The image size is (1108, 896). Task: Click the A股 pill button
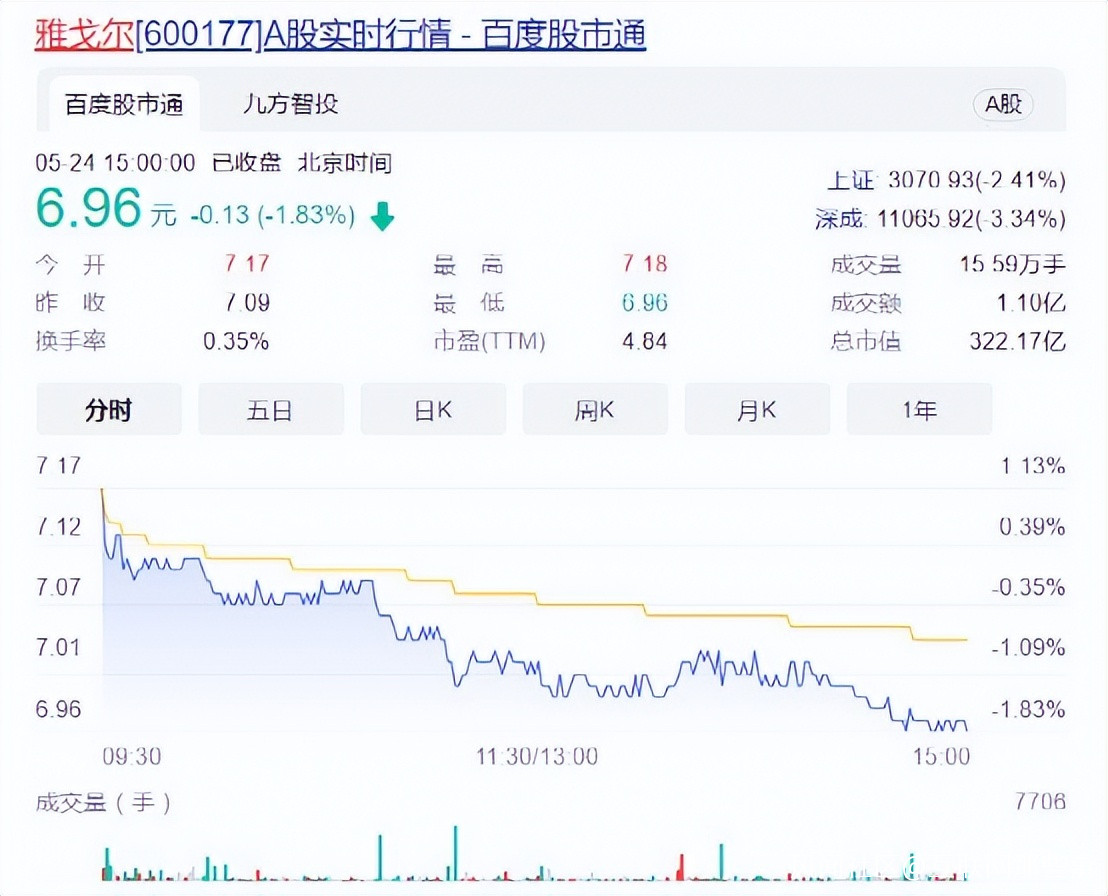tap(1003, 105)
